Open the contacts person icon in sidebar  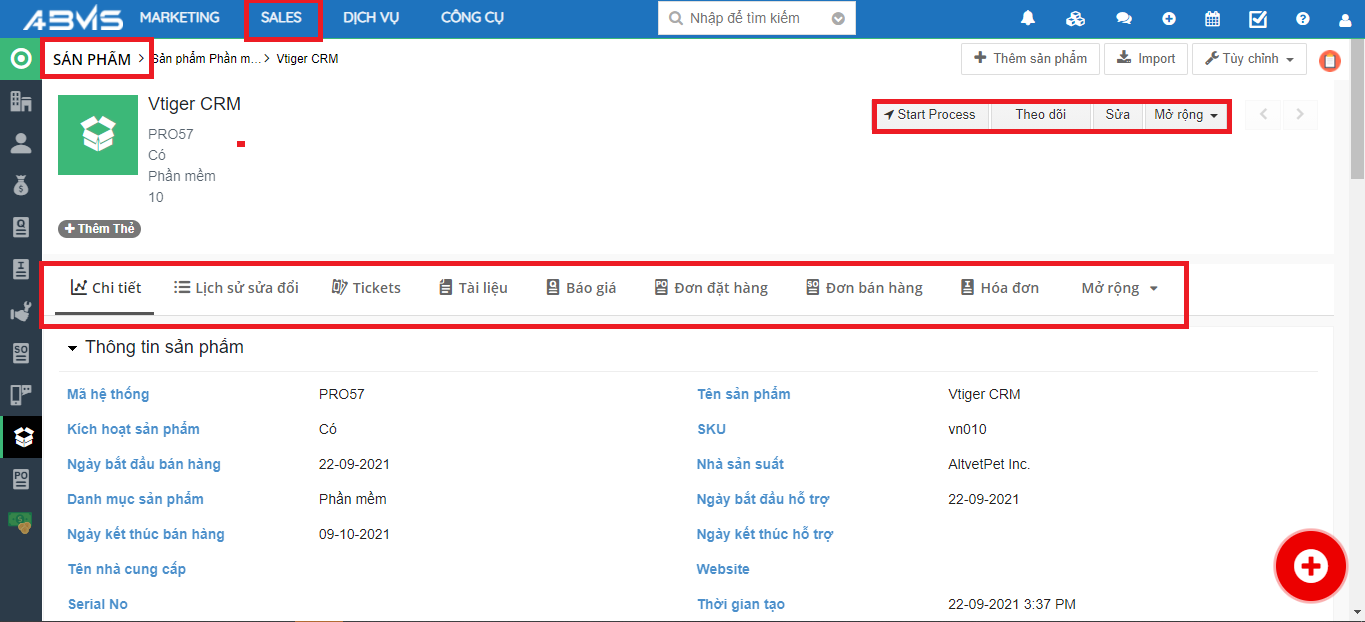pos(20,143)
